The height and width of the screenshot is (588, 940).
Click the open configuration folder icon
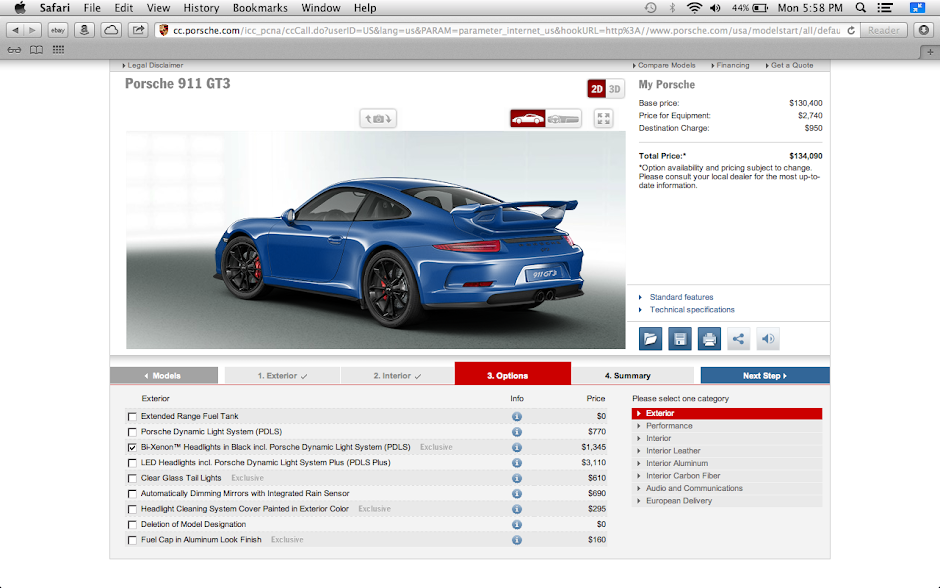(x=650, y=338)
